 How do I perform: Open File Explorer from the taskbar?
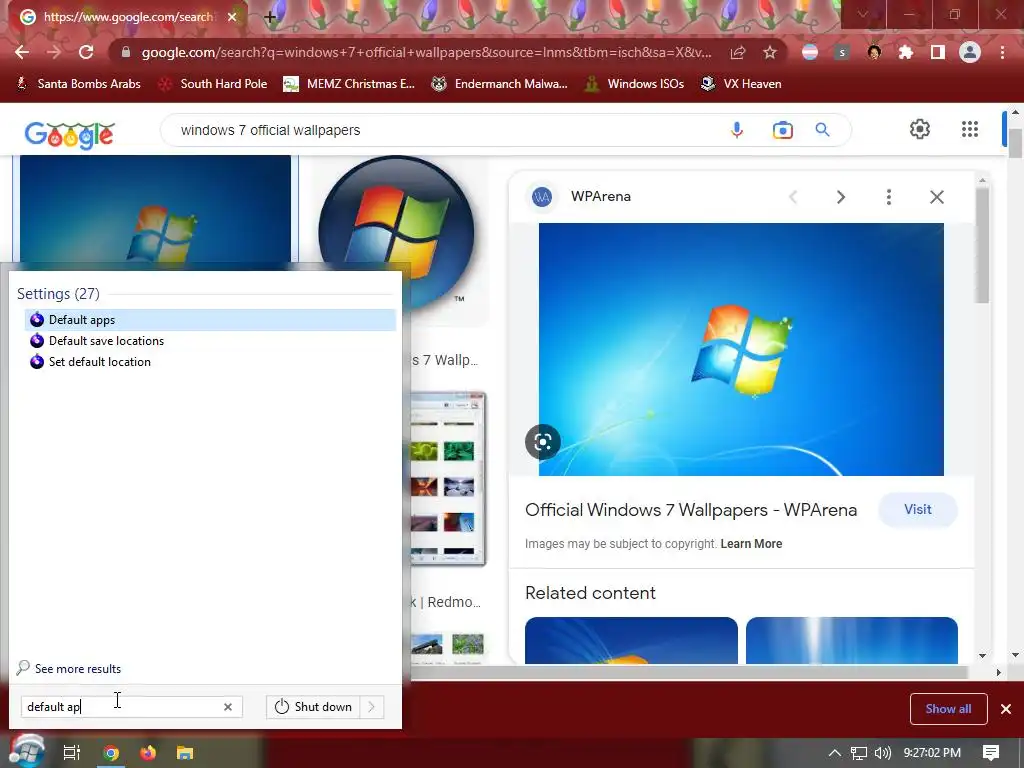click(x=185, y=753)
